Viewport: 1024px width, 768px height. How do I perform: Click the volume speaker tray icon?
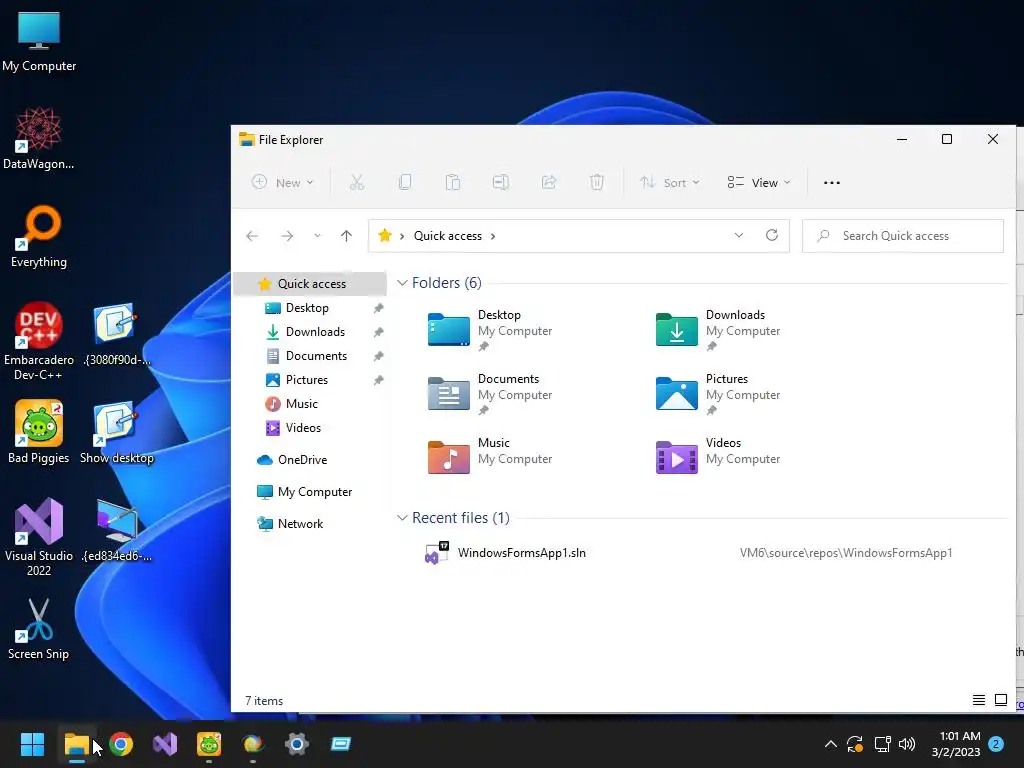[907, 744]
